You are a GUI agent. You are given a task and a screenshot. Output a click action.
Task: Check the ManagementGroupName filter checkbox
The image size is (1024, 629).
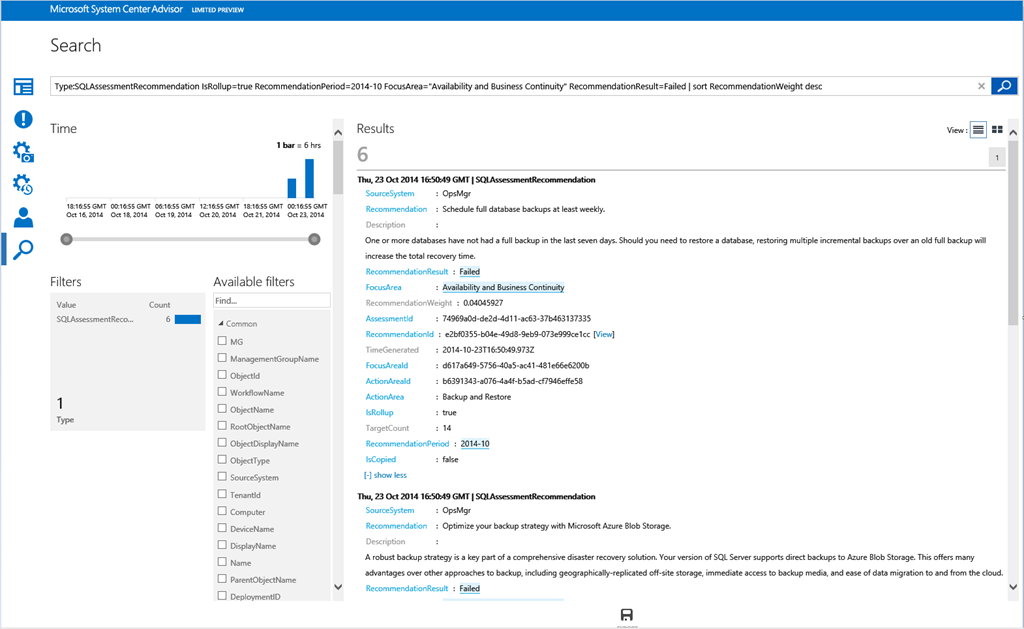[222, 358]
